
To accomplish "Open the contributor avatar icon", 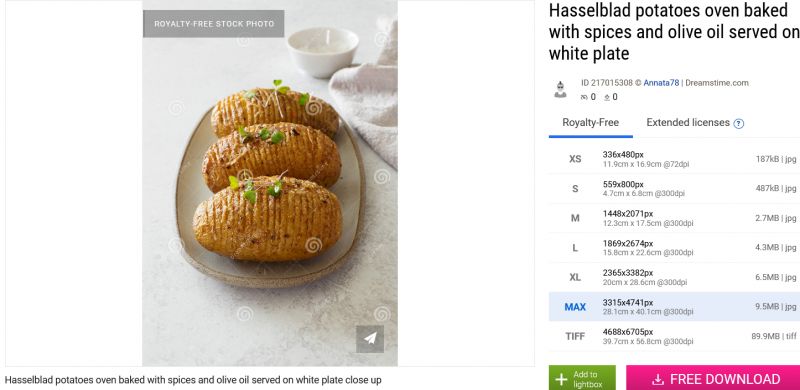I will [x=560, y=89].
